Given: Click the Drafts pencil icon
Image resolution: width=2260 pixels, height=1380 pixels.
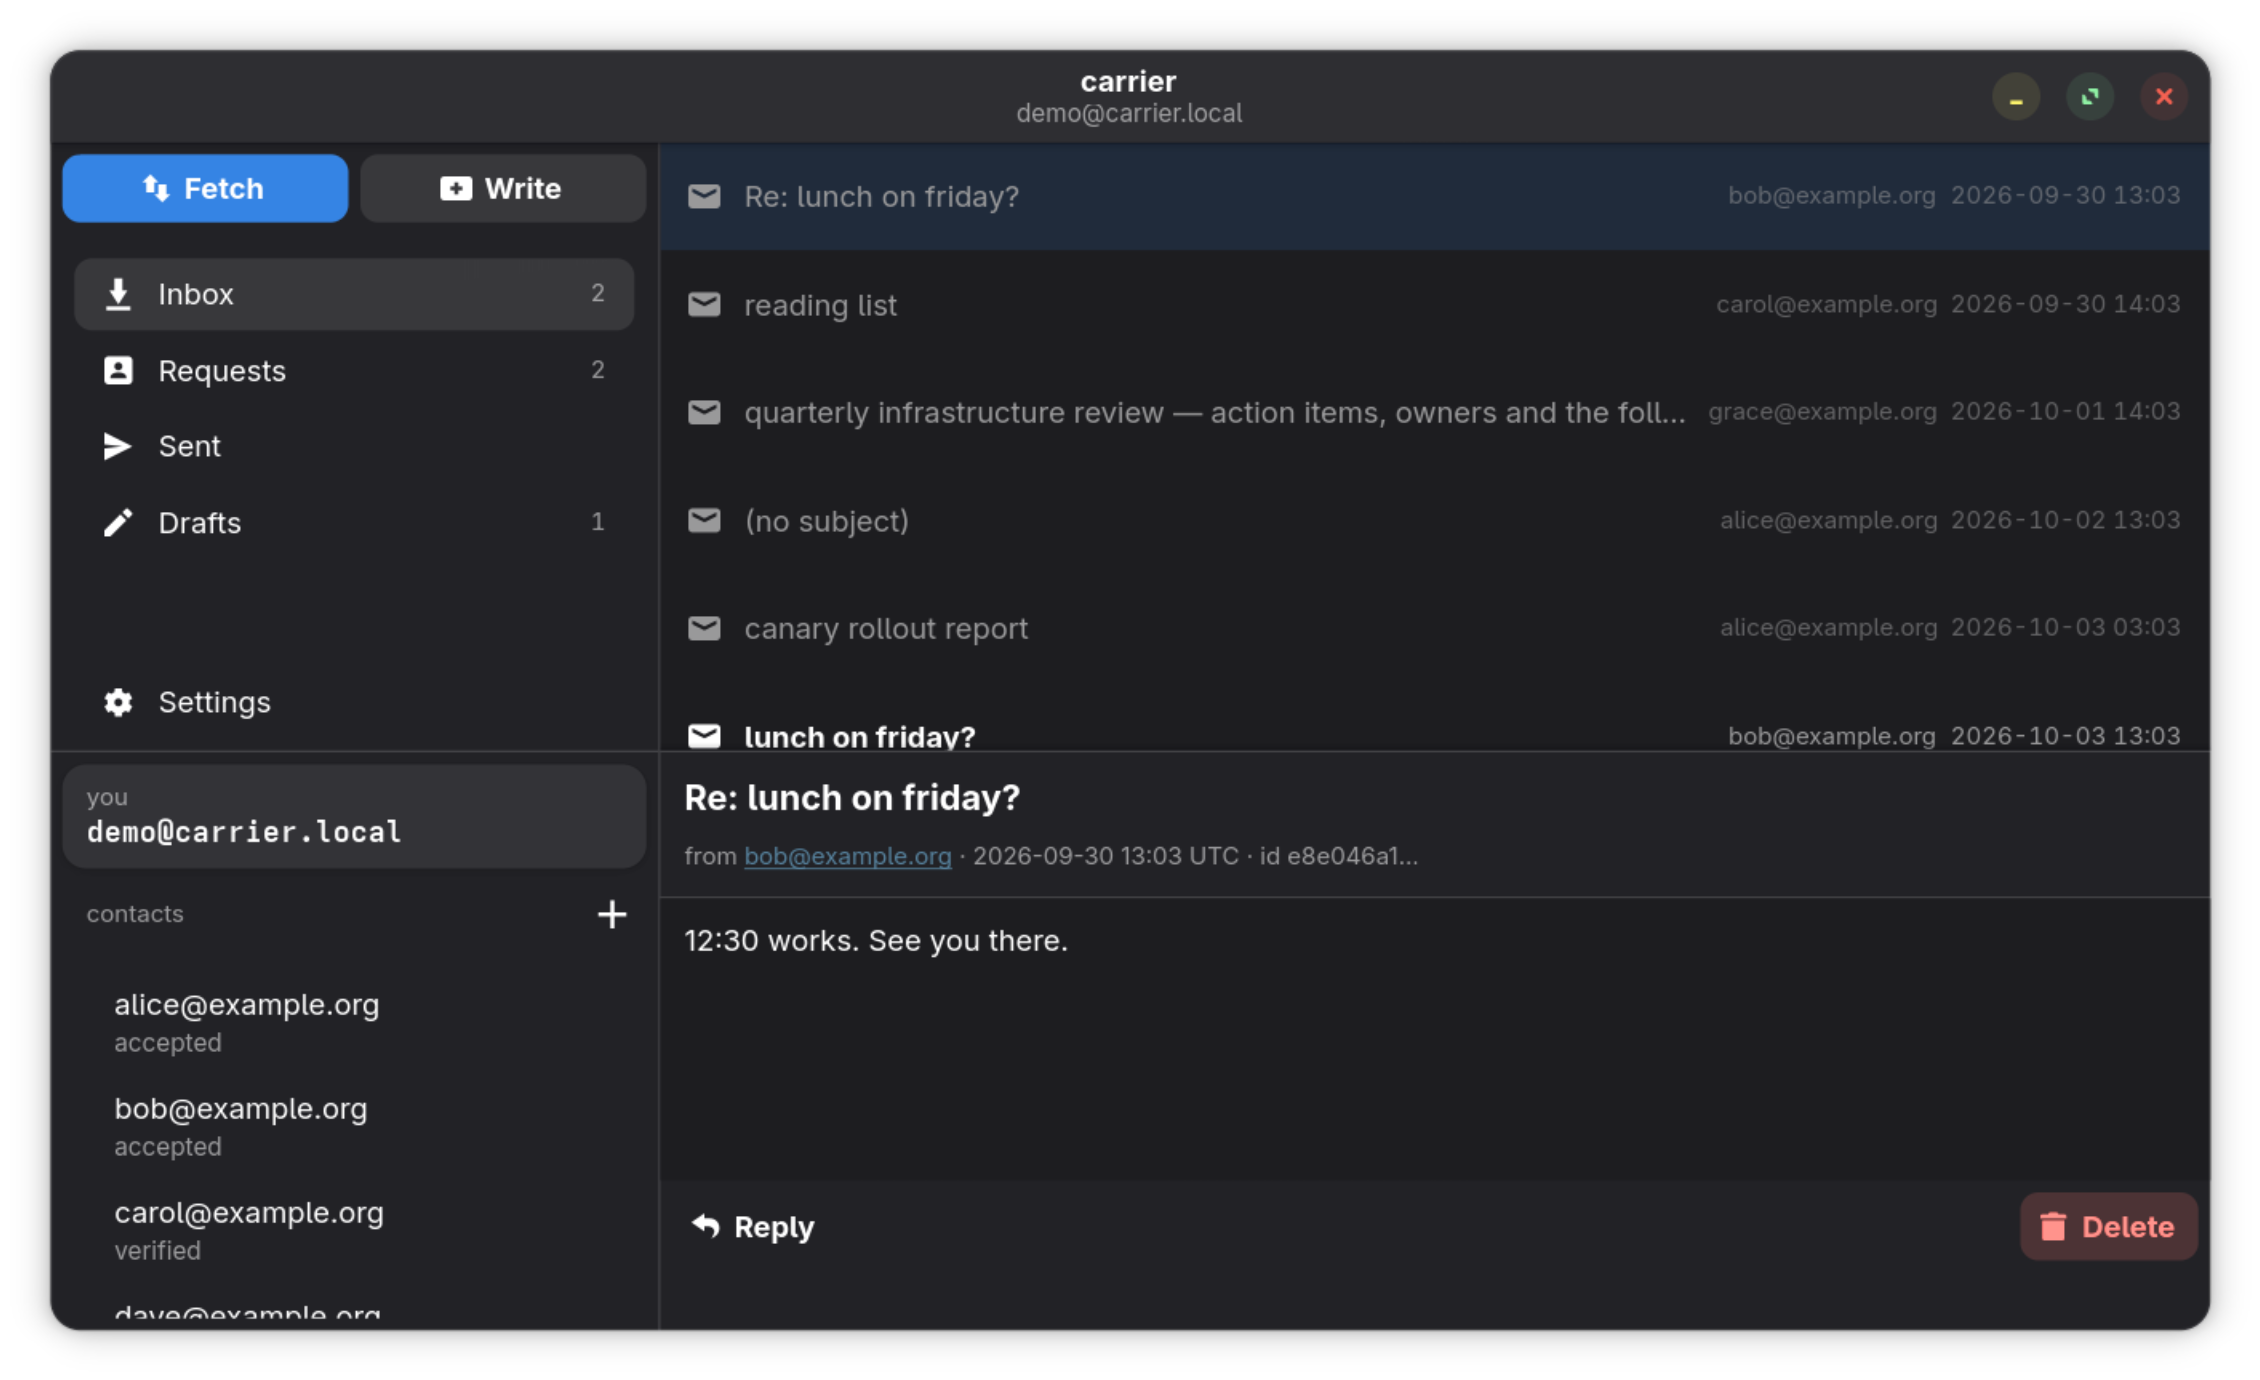Looking at the screenshot, I should (118, 522).
